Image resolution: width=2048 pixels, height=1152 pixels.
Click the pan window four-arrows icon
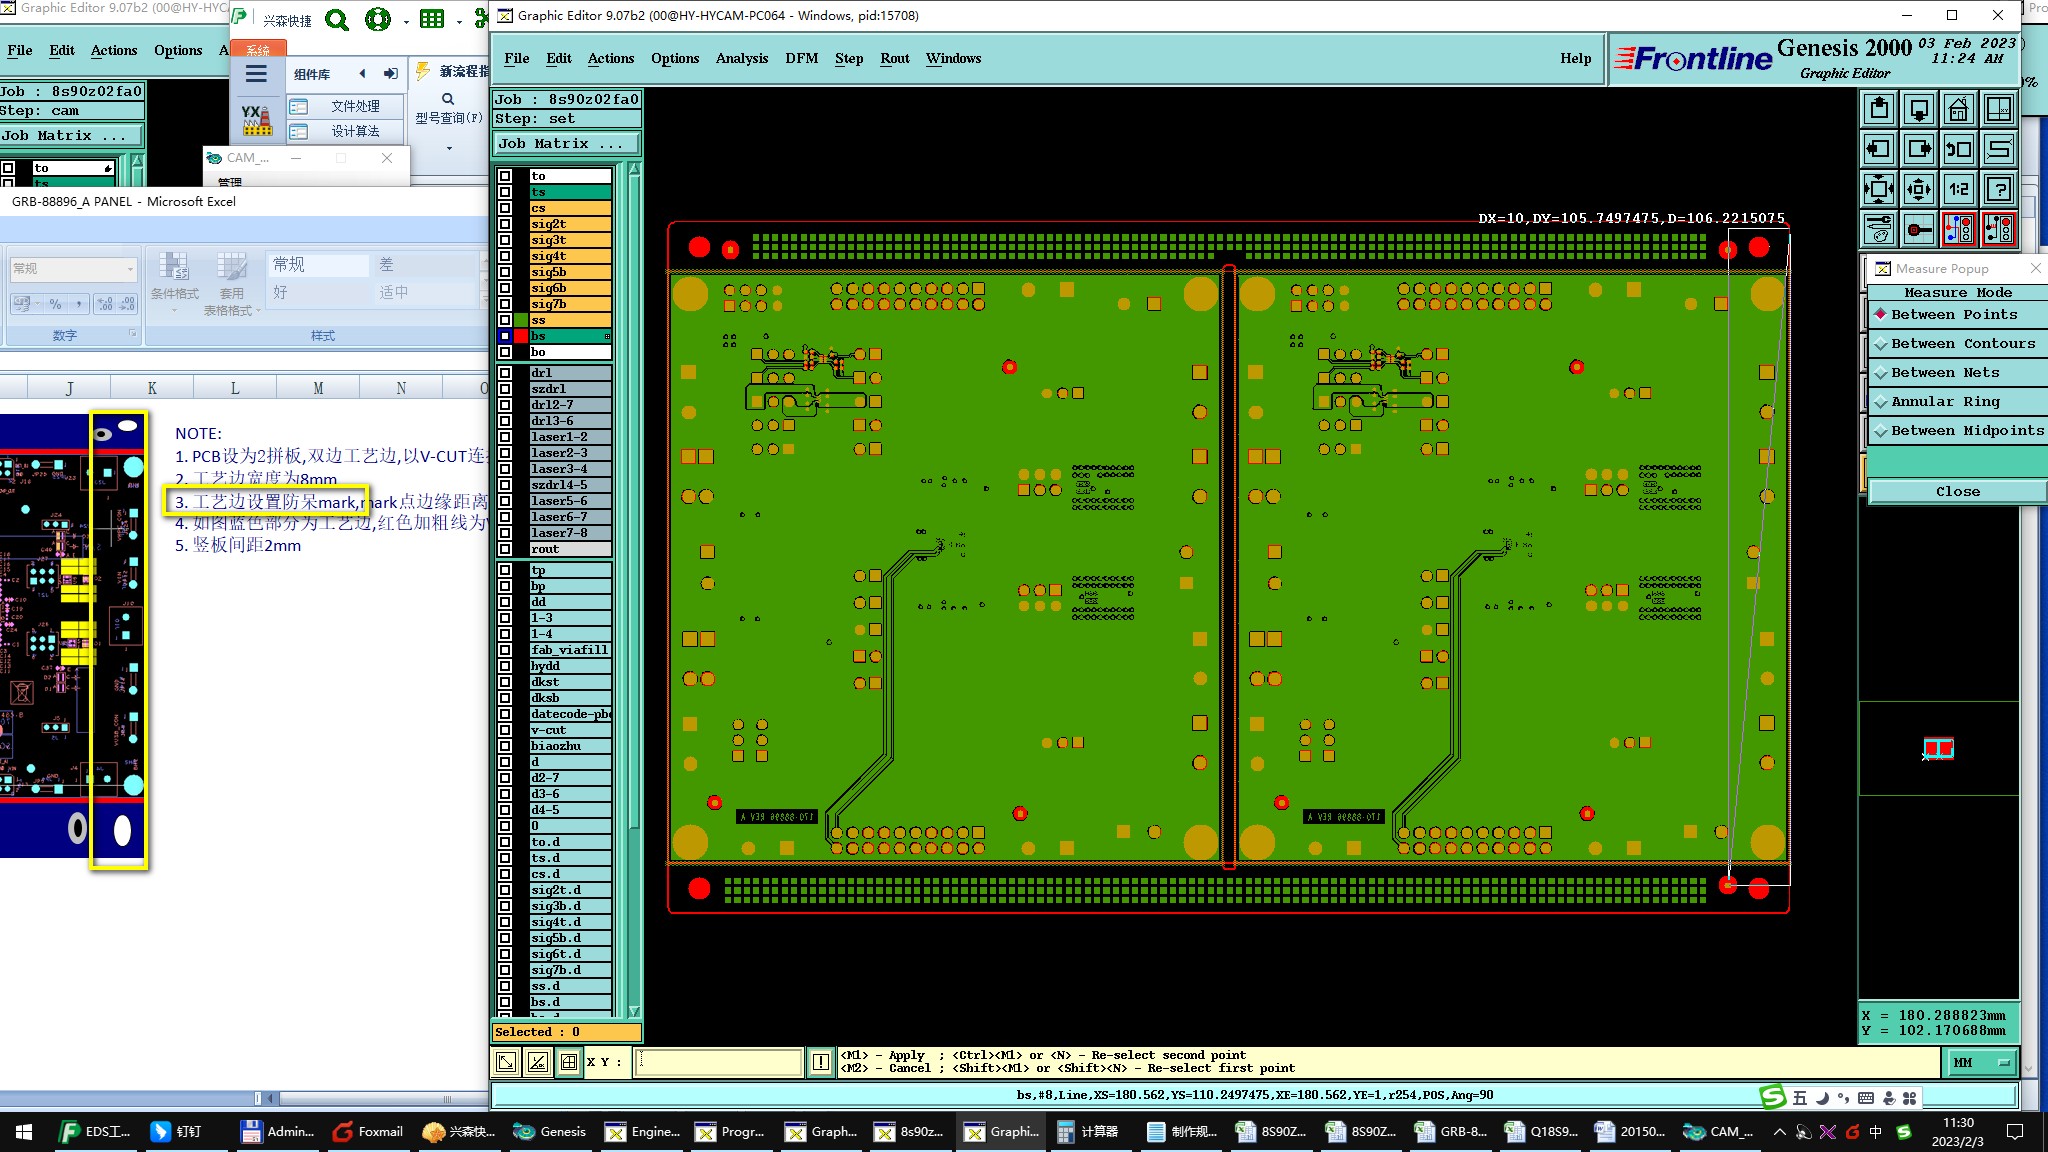(1918, 189)
